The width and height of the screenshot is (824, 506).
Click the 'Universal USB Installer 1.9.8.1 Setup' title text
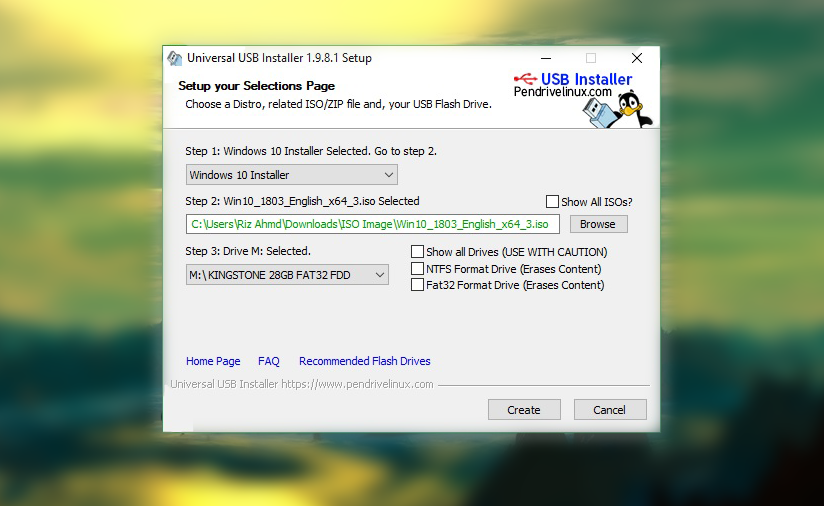tap(279, 58)
